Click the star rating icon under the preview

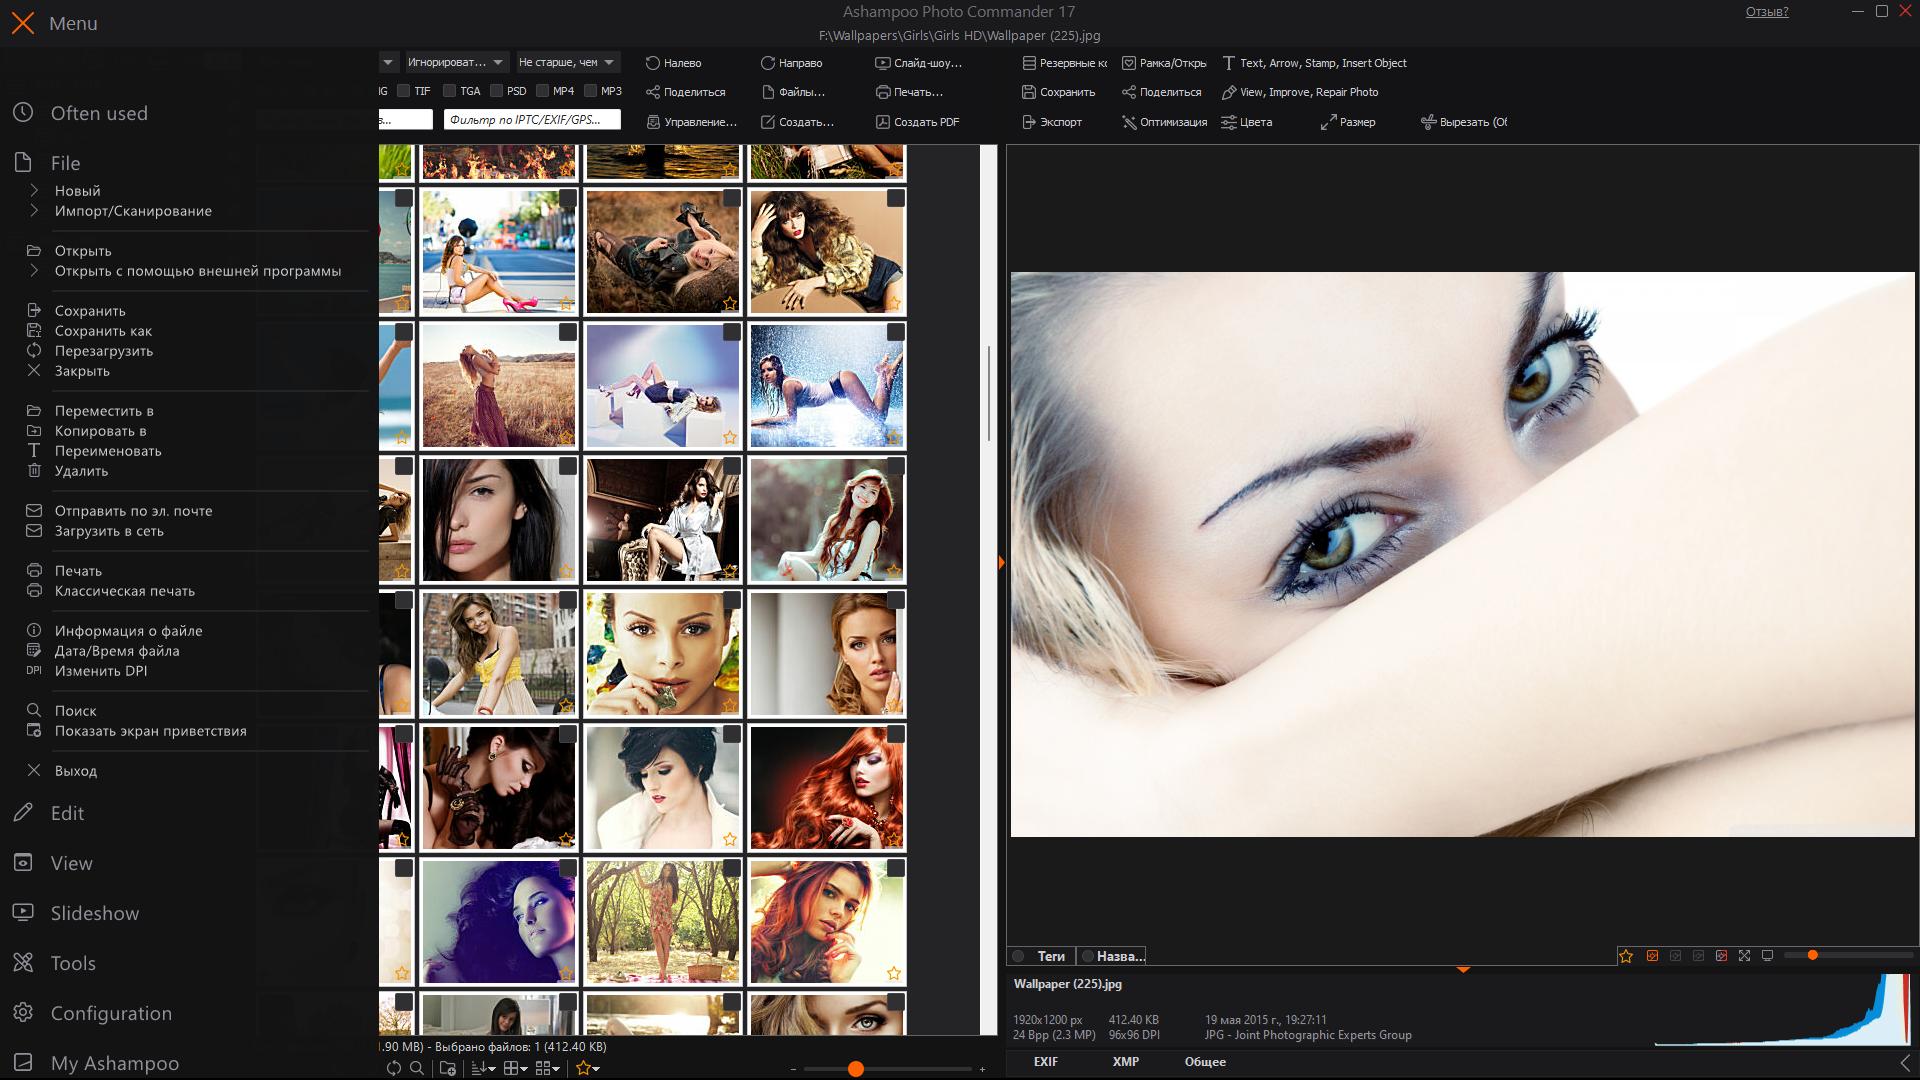point(1626,956)
